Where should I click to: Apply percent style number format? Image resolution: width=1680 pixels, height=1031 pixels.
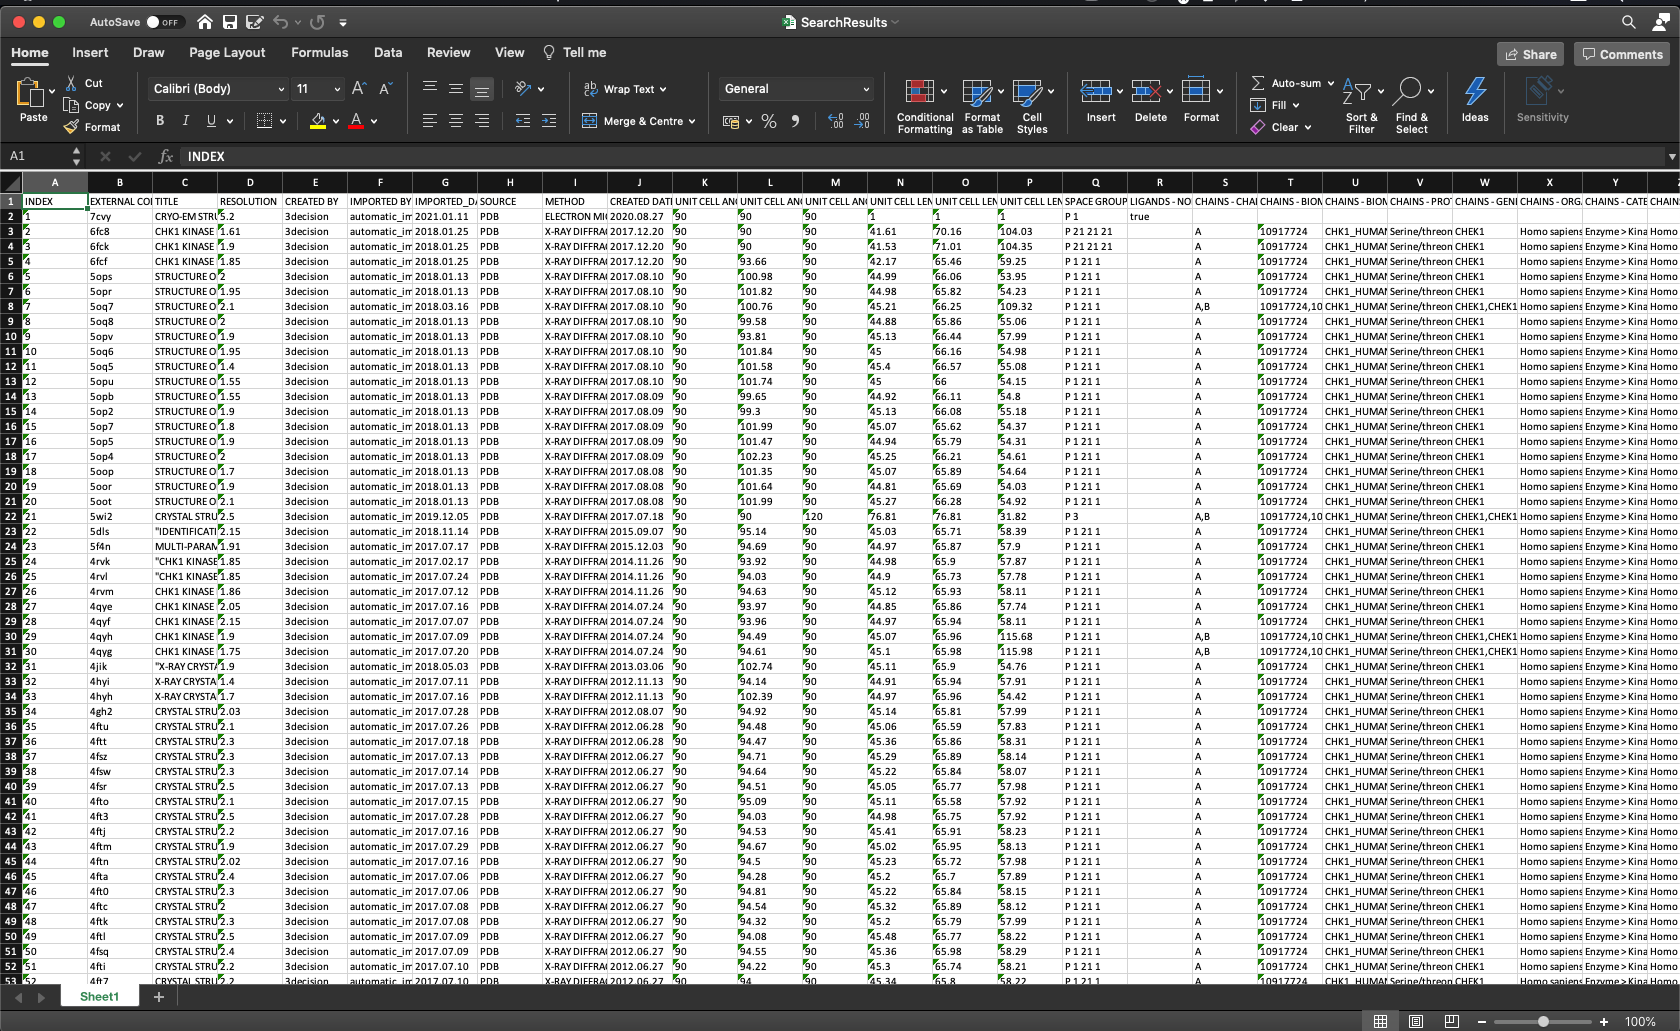coord(769,121)
